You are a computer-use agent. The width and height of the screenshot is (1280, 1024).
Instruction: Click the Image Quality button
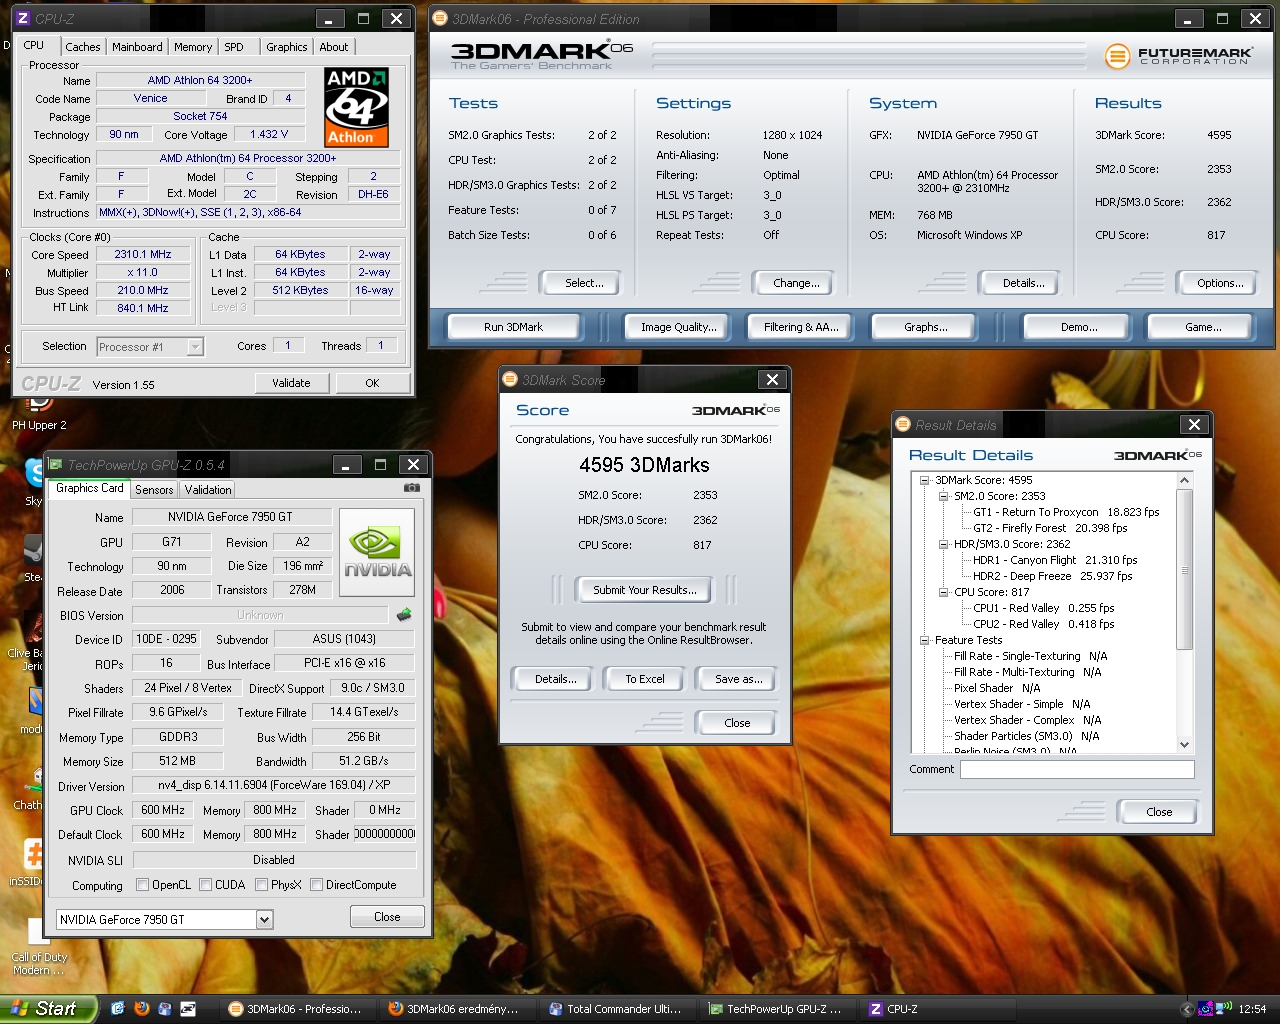click(x=678, y=327)
